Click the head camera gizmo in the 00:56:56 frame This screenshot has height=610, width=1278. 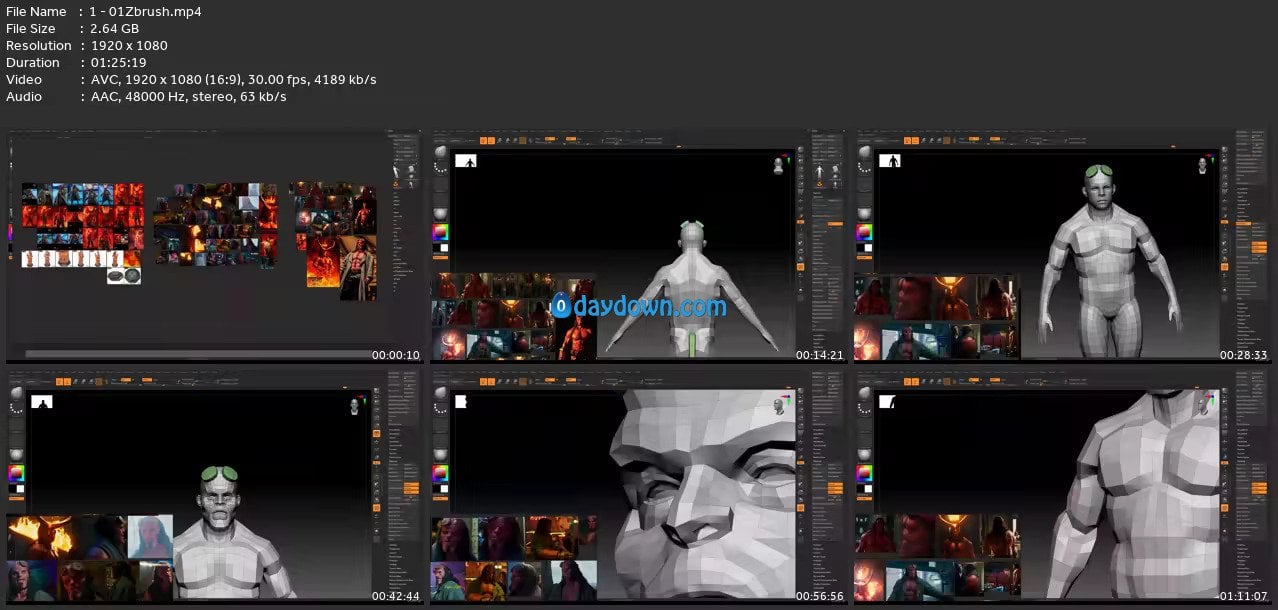coord(780,407)
